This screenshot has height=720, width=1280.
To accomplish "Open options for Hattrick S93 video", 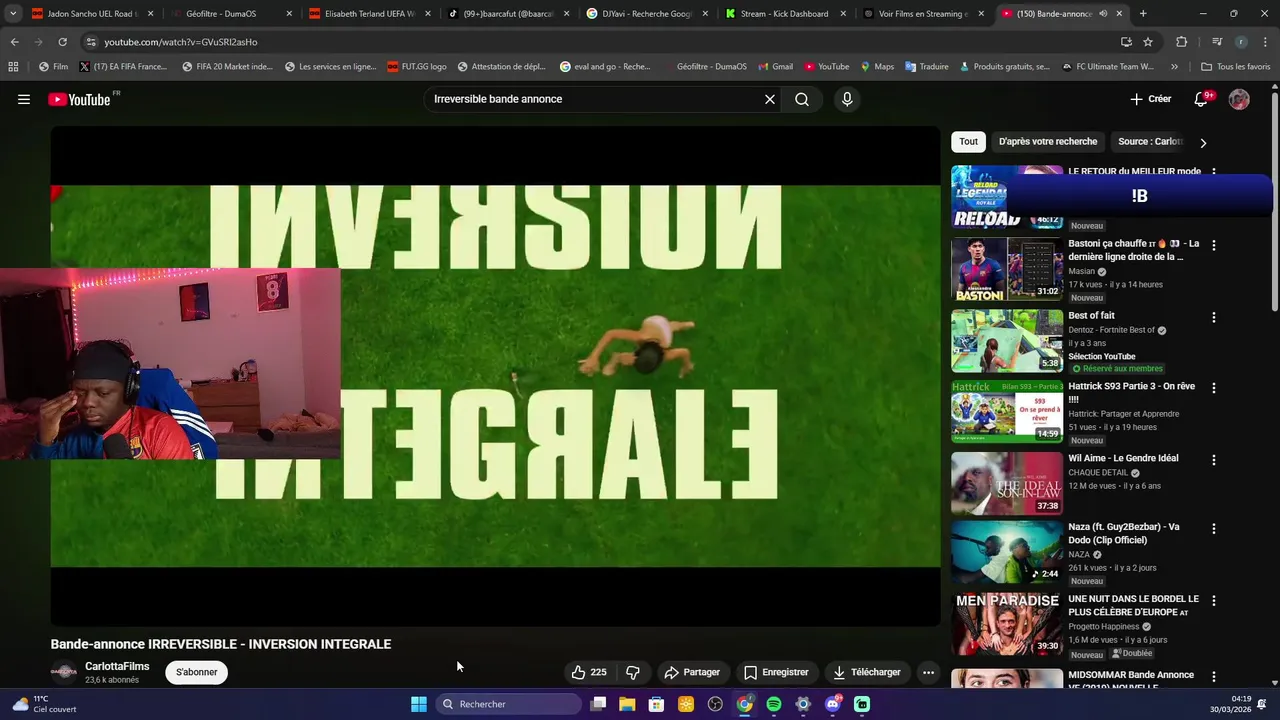I will coord(1214,388).
